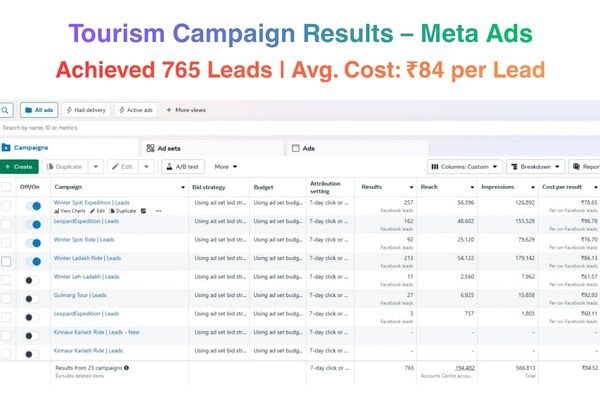The height and width of the screenshot is (400, 600).
Task: Open the Reach column header dropdown arrow
Action: pos(472,187)
